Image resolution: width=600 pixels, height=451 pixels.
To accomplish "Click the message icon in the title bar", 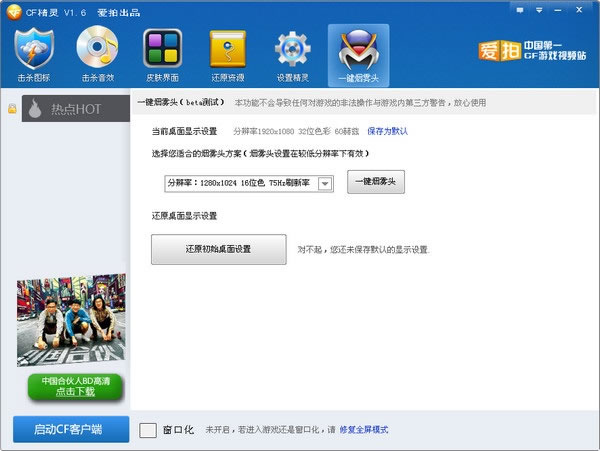I will point(520,10).
